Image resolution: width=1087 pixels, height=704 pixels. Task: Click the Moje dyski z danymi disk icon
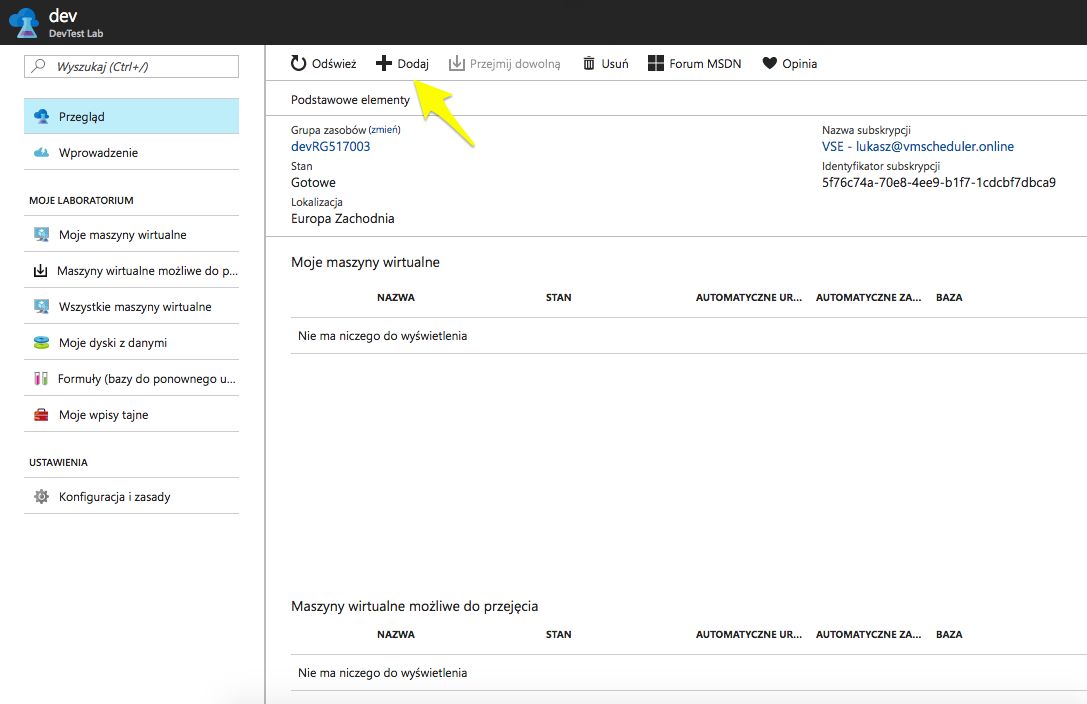(42, 342)
